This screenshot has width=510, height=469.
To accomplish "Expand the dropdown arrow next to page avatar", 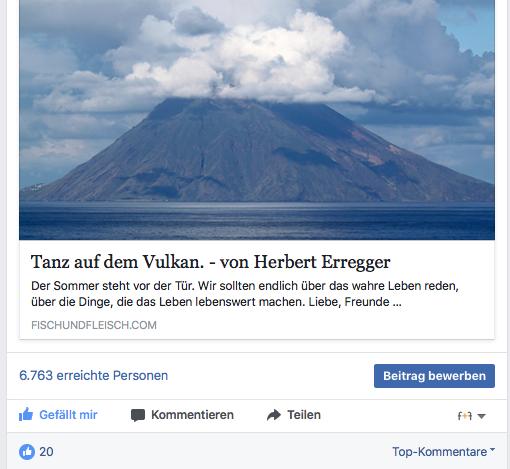I will coord(481,416).
